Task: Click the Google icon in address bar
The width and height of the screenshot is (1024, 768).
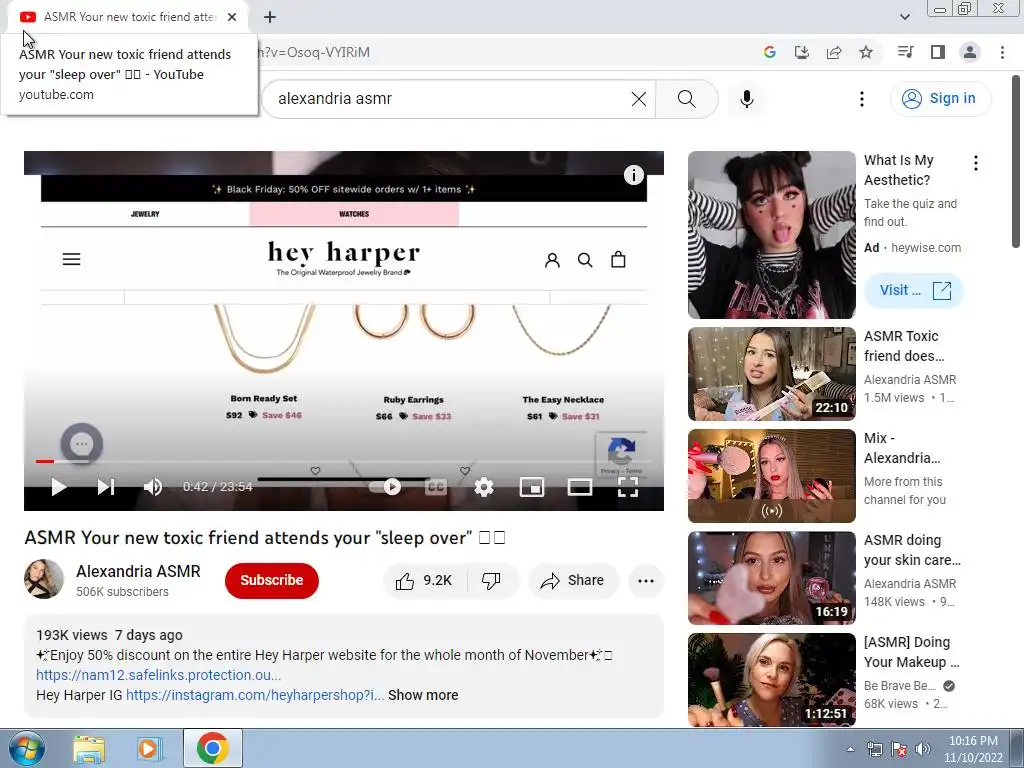Action: point(770,52)
